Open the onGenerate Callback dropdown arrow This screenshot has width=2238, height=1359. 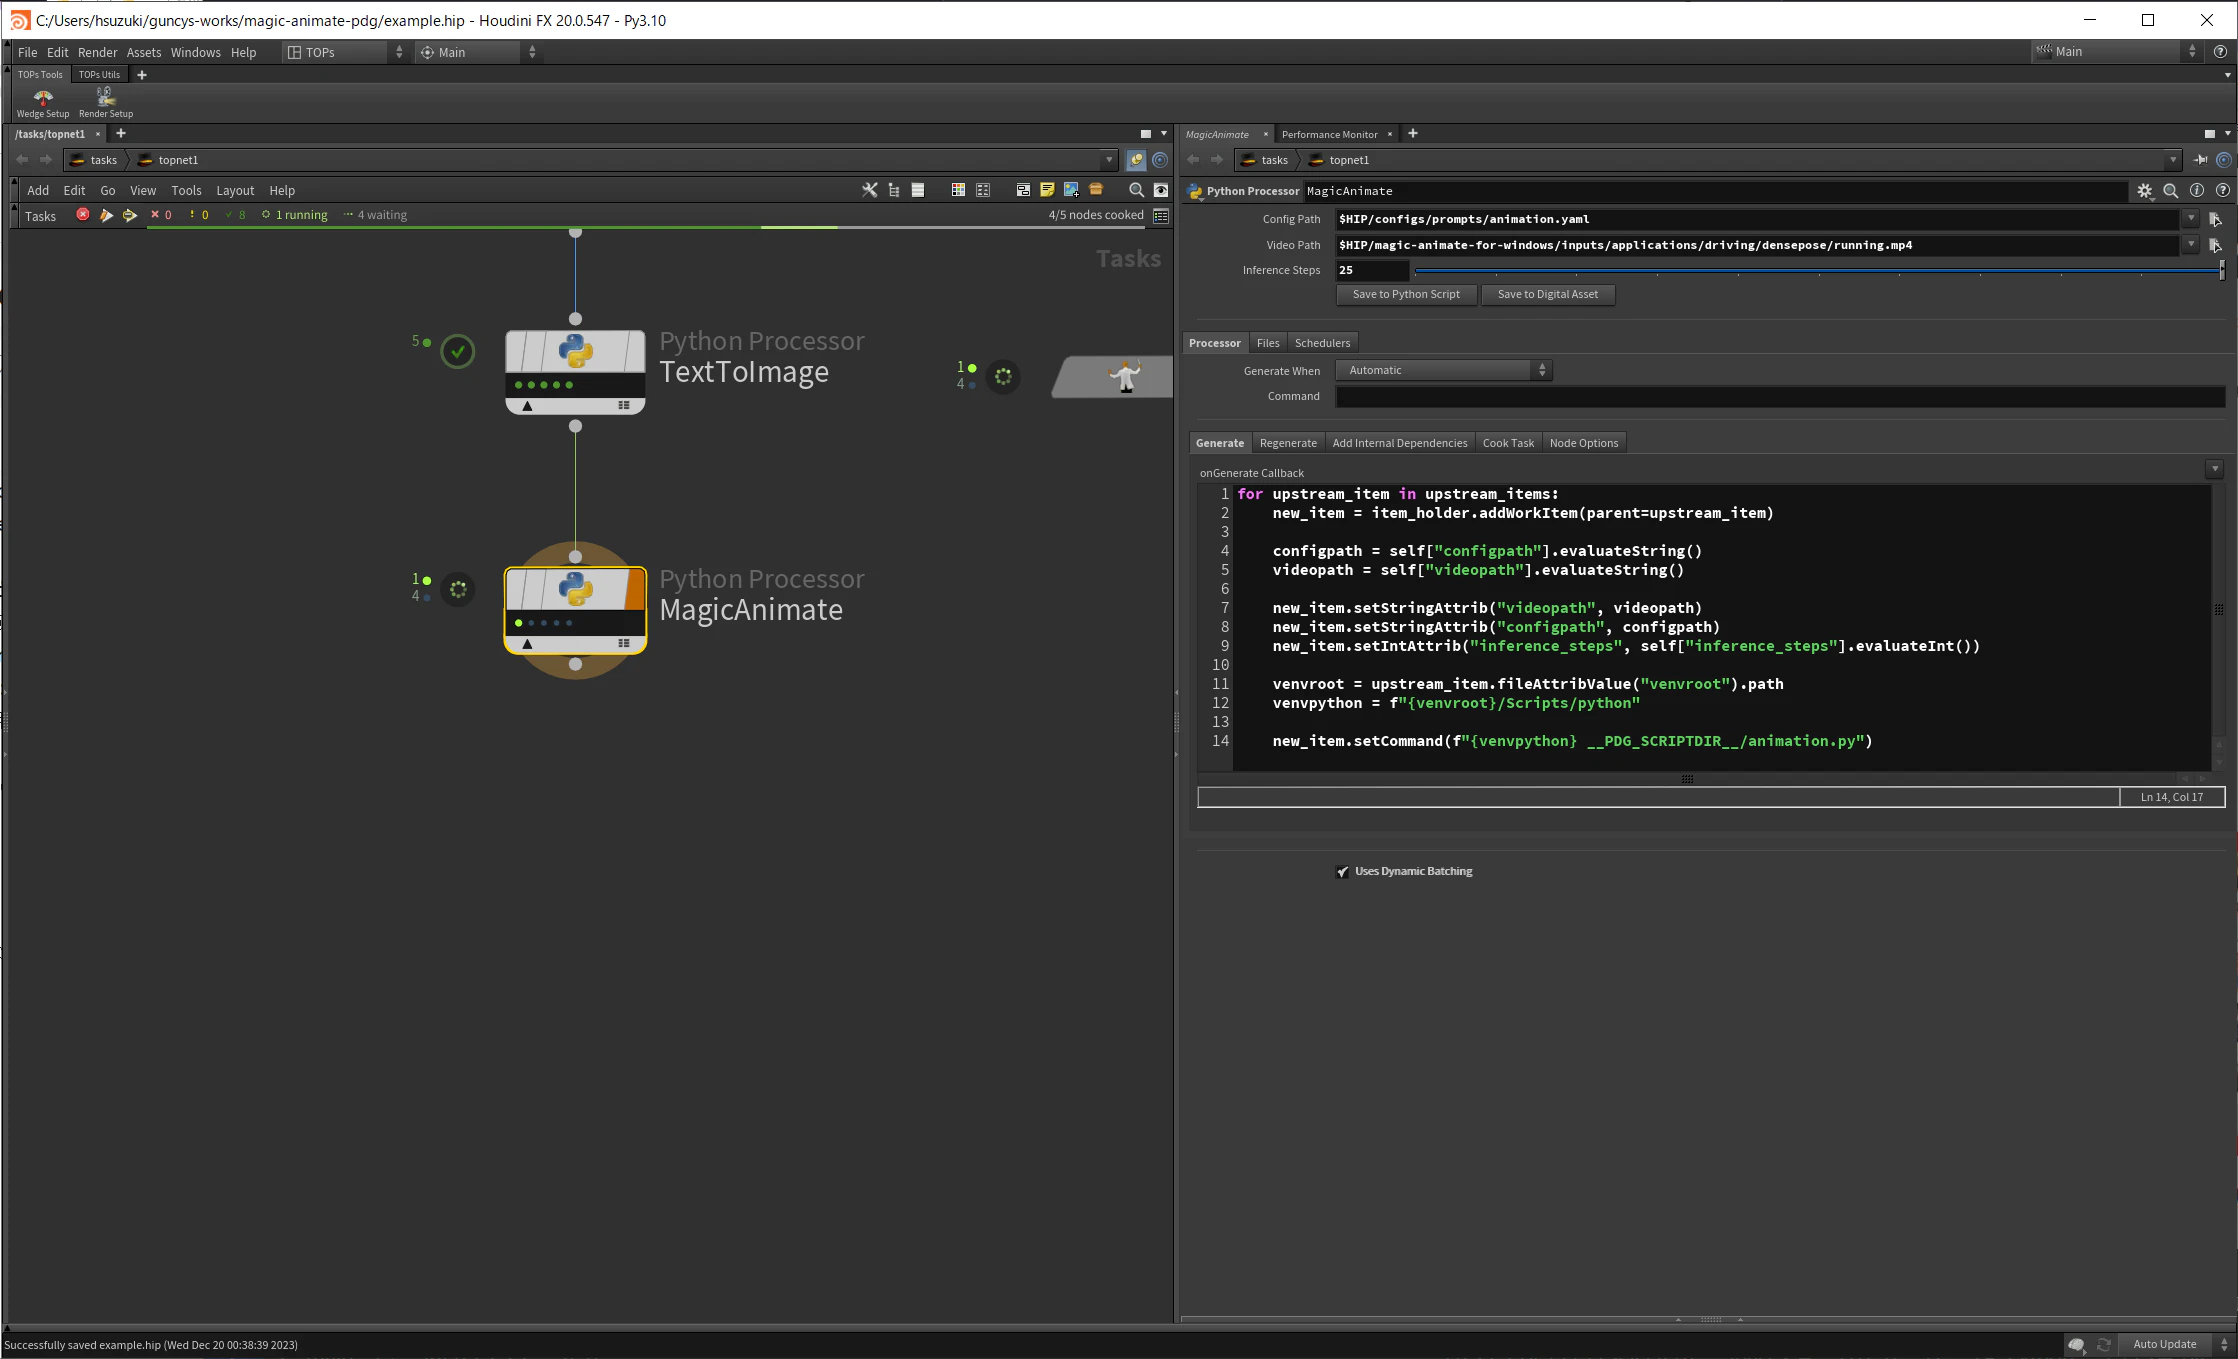pyautogui.click(x=2214, y=469)
